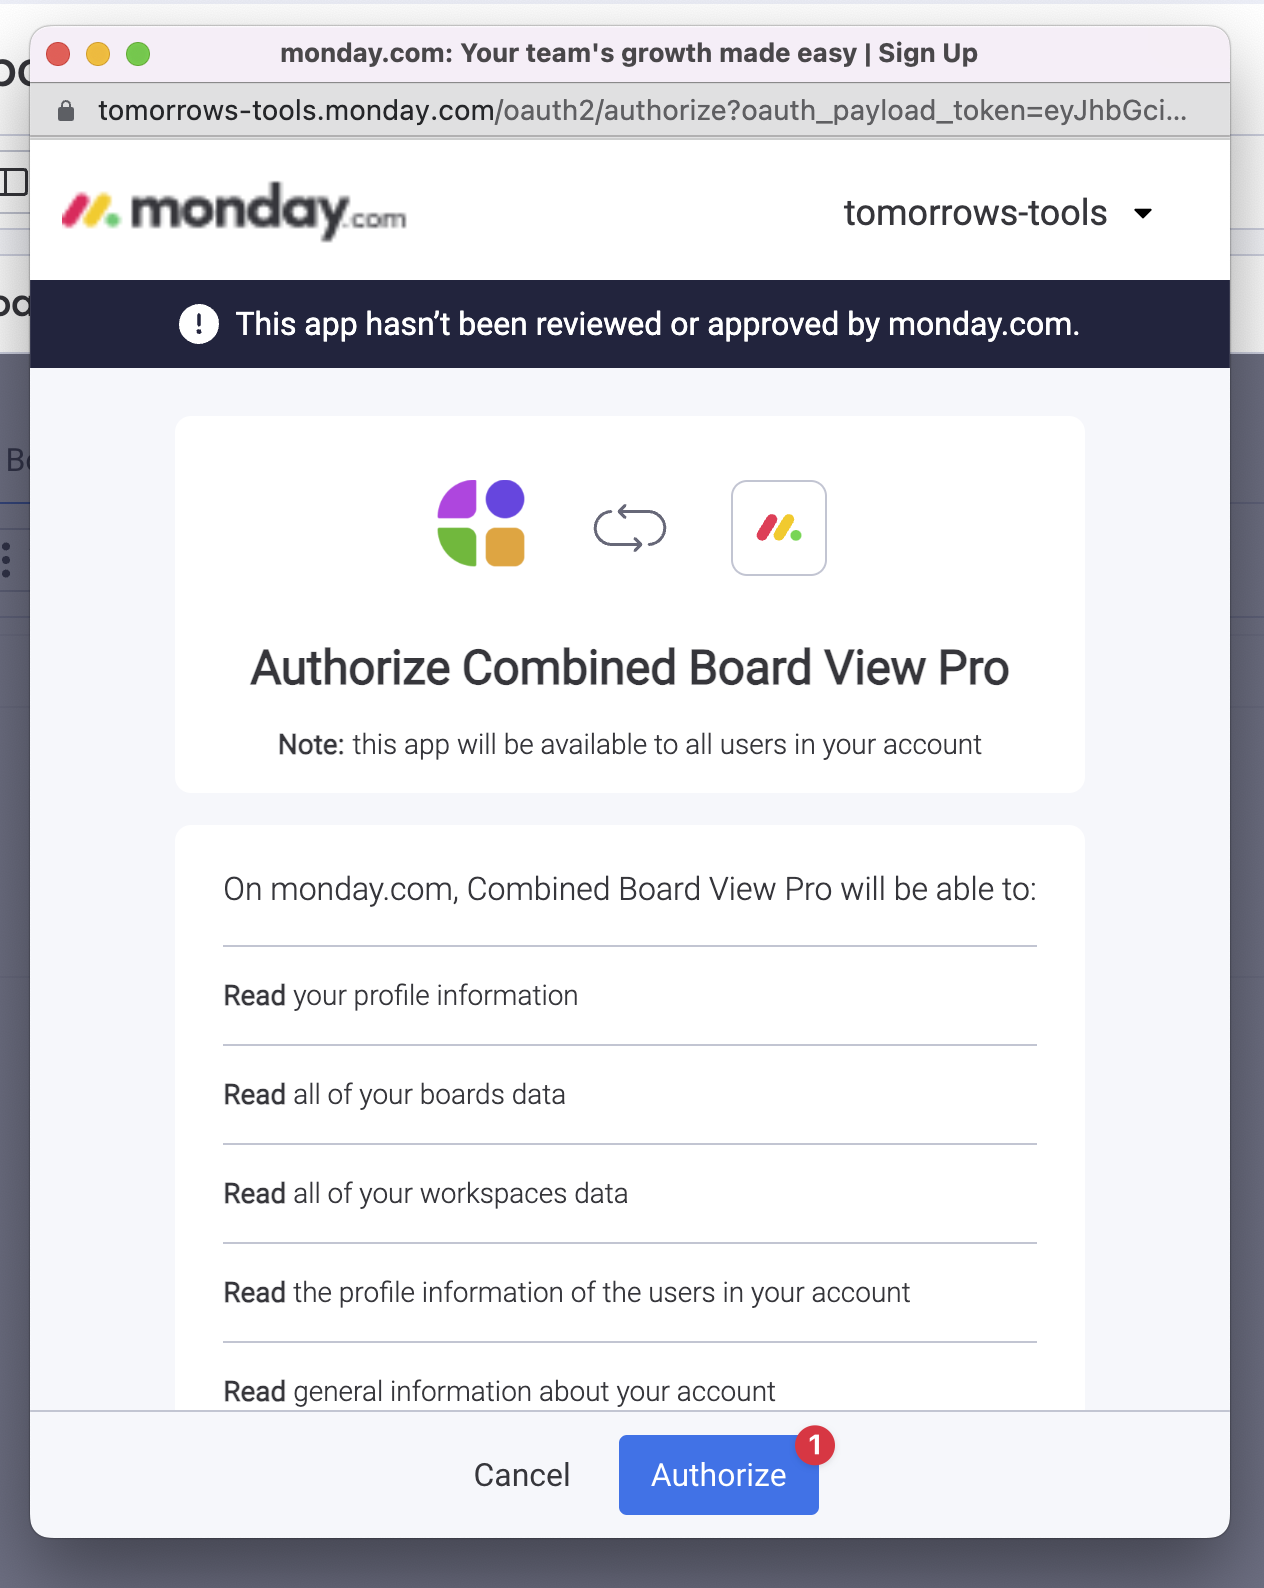Screen dimensions: 1264x1588
Task: Click the exclamation warning icon in the banner
Action: pos(199,324)
